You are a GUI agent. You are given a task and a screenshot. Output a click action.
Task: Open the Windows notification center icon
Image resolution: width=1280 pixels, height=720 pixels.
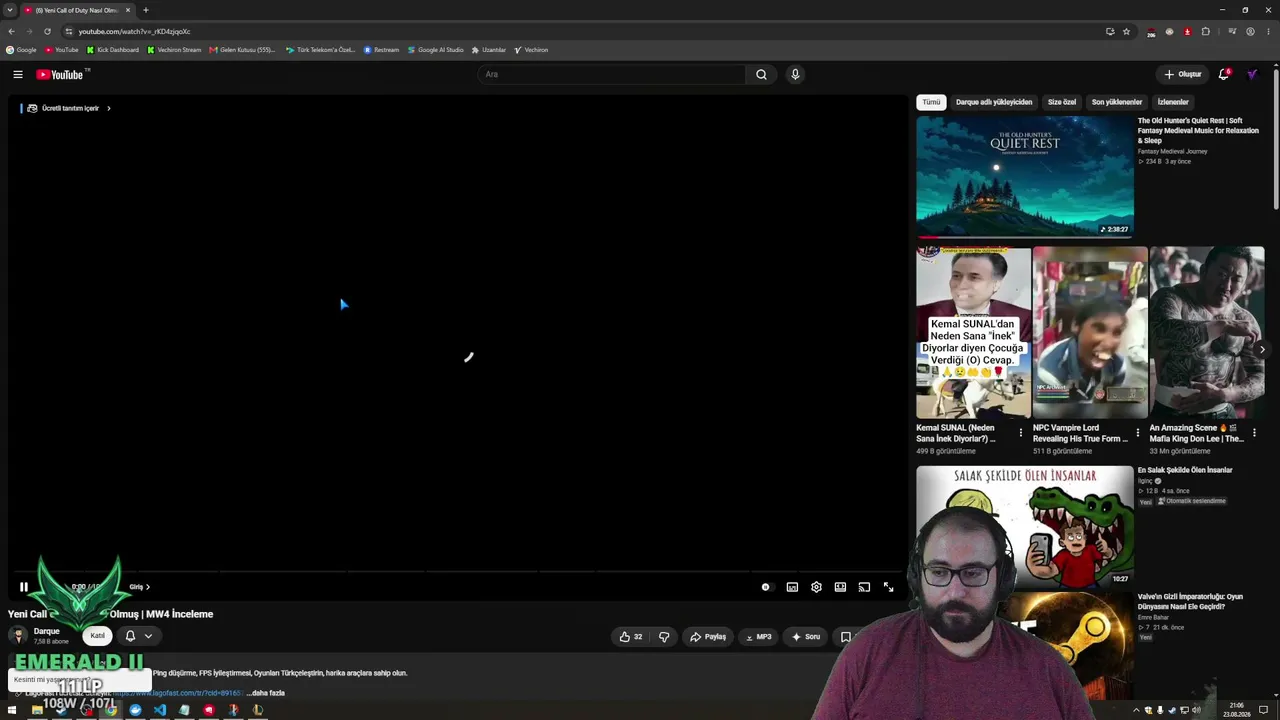coord(1264,710)
